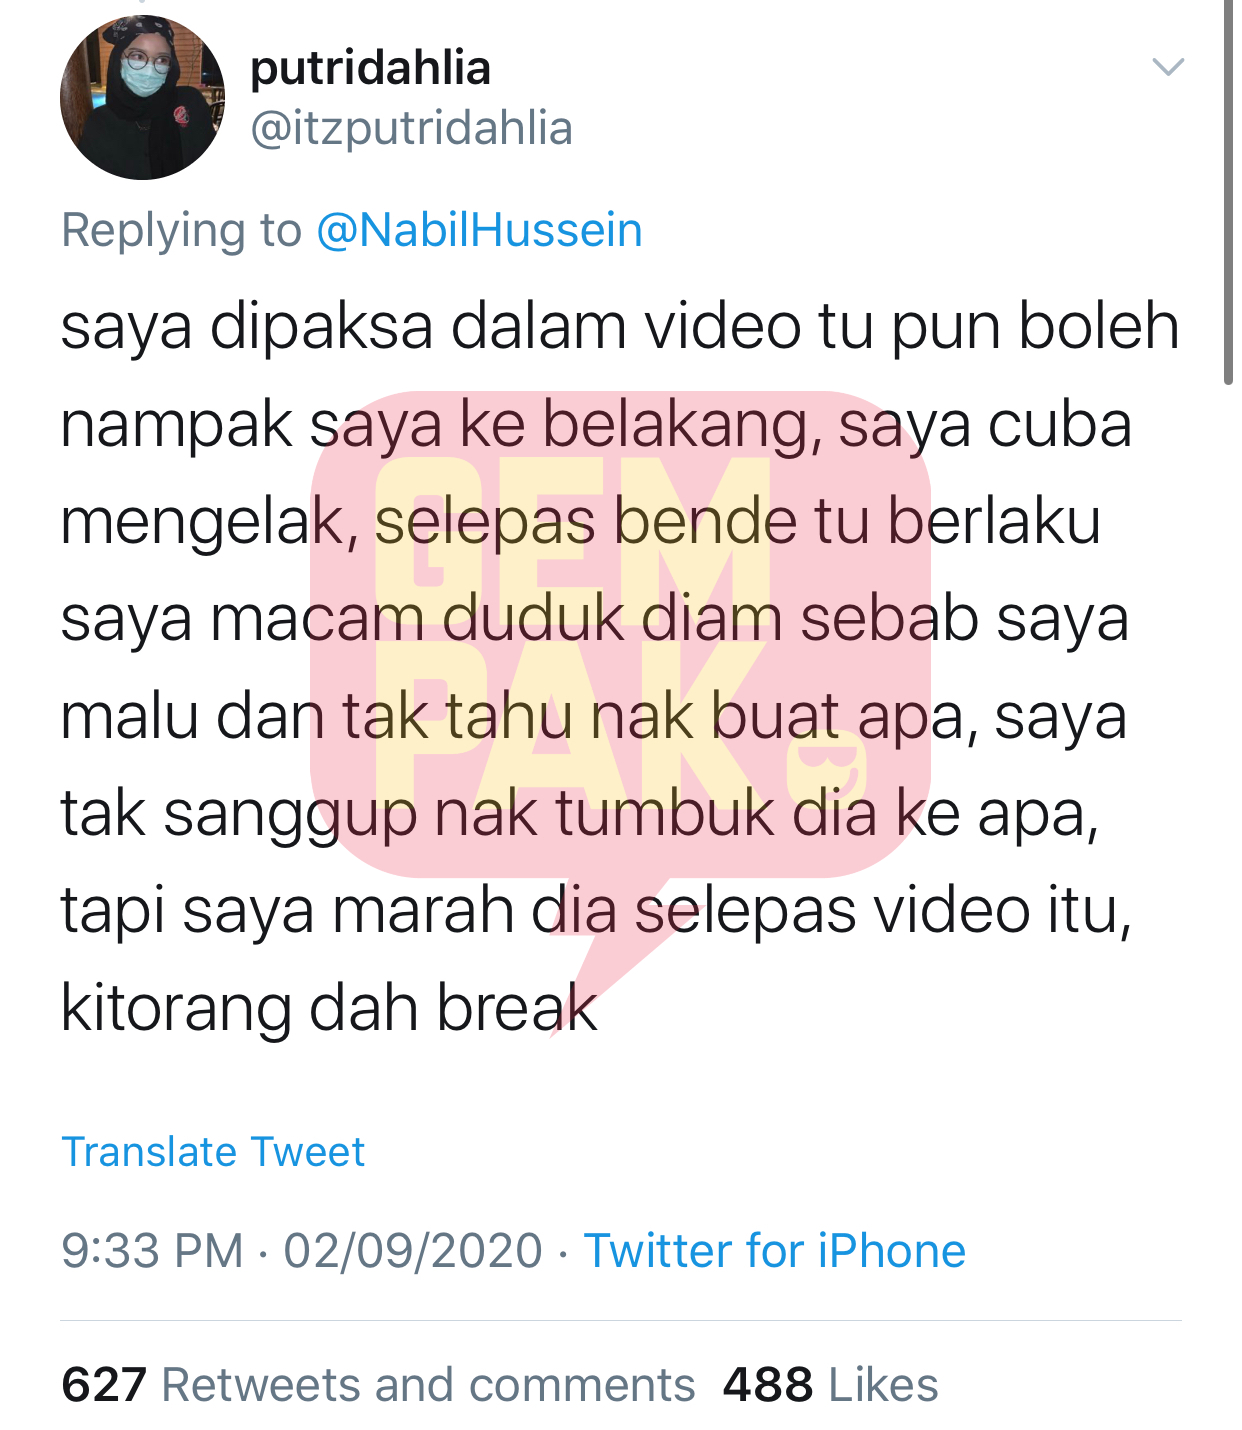The width and height of the screenshot is (1242, 1430).
Task: Open putridahlia's profile picture
Action: [143, 98]
